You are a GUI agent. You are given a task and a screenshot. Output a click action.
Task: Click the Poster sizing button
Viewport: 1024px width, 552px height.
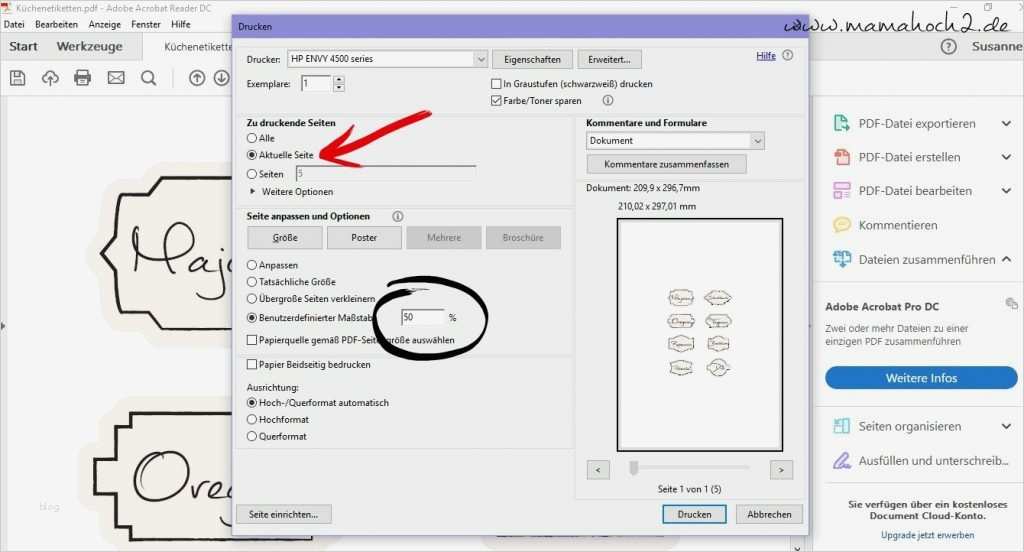[x=364, y=238]
